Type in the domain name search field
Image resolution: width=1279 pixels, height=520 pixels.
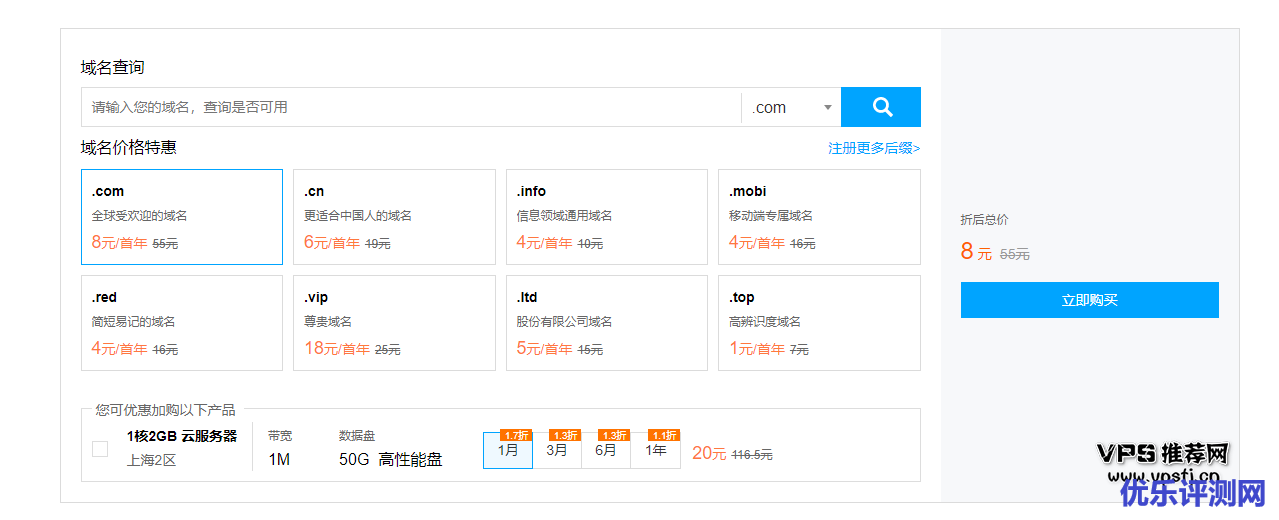pos(410,107)
